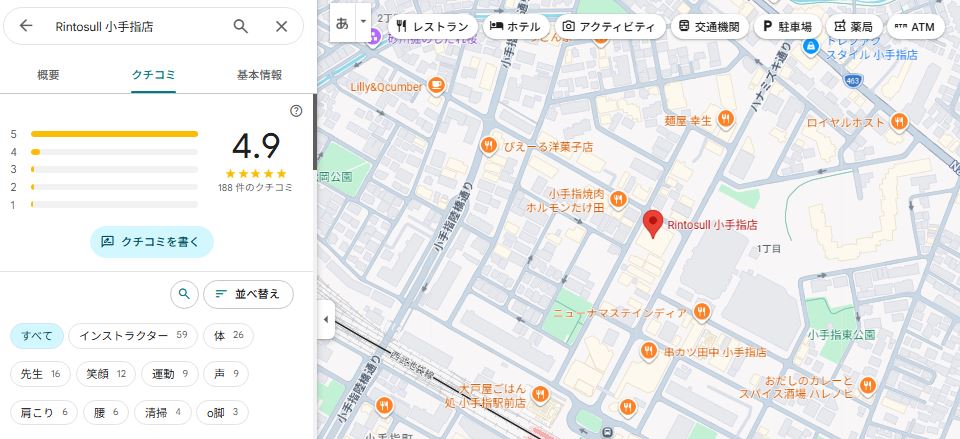Search reviews with magnifier button
960x439 pixels.
tap(183, 294)
